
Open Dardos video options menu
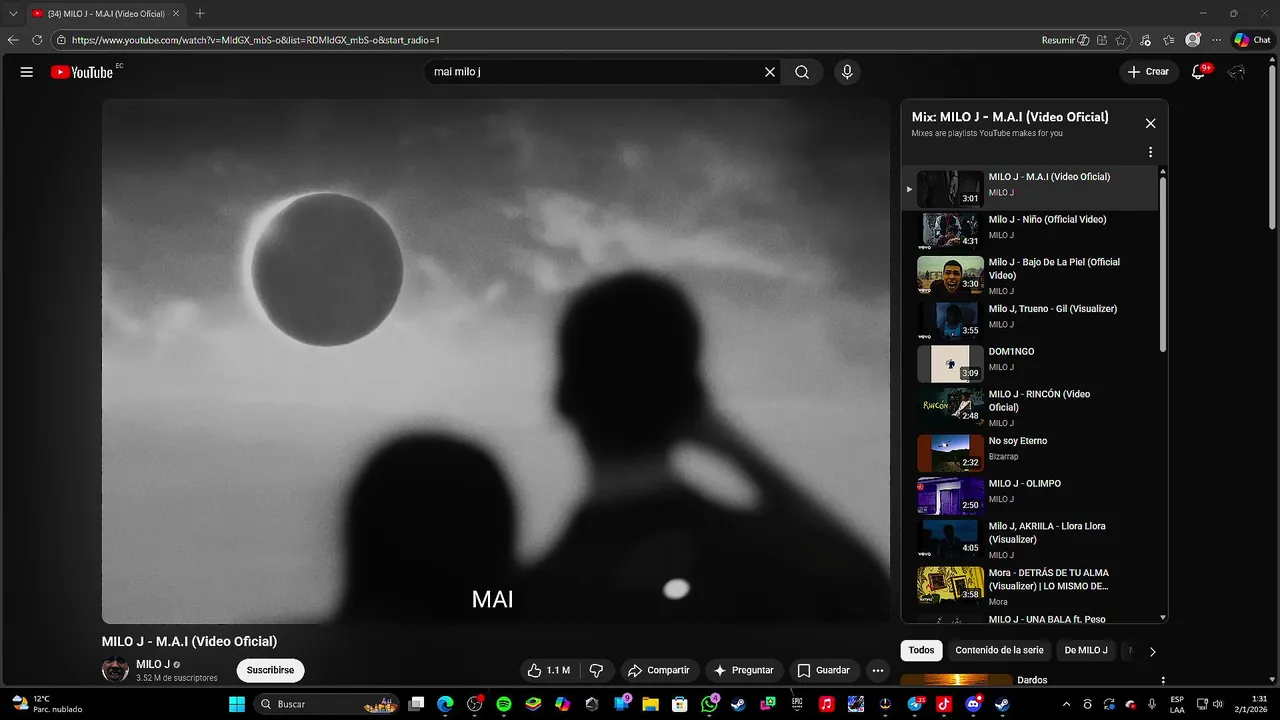point(1162,680)
